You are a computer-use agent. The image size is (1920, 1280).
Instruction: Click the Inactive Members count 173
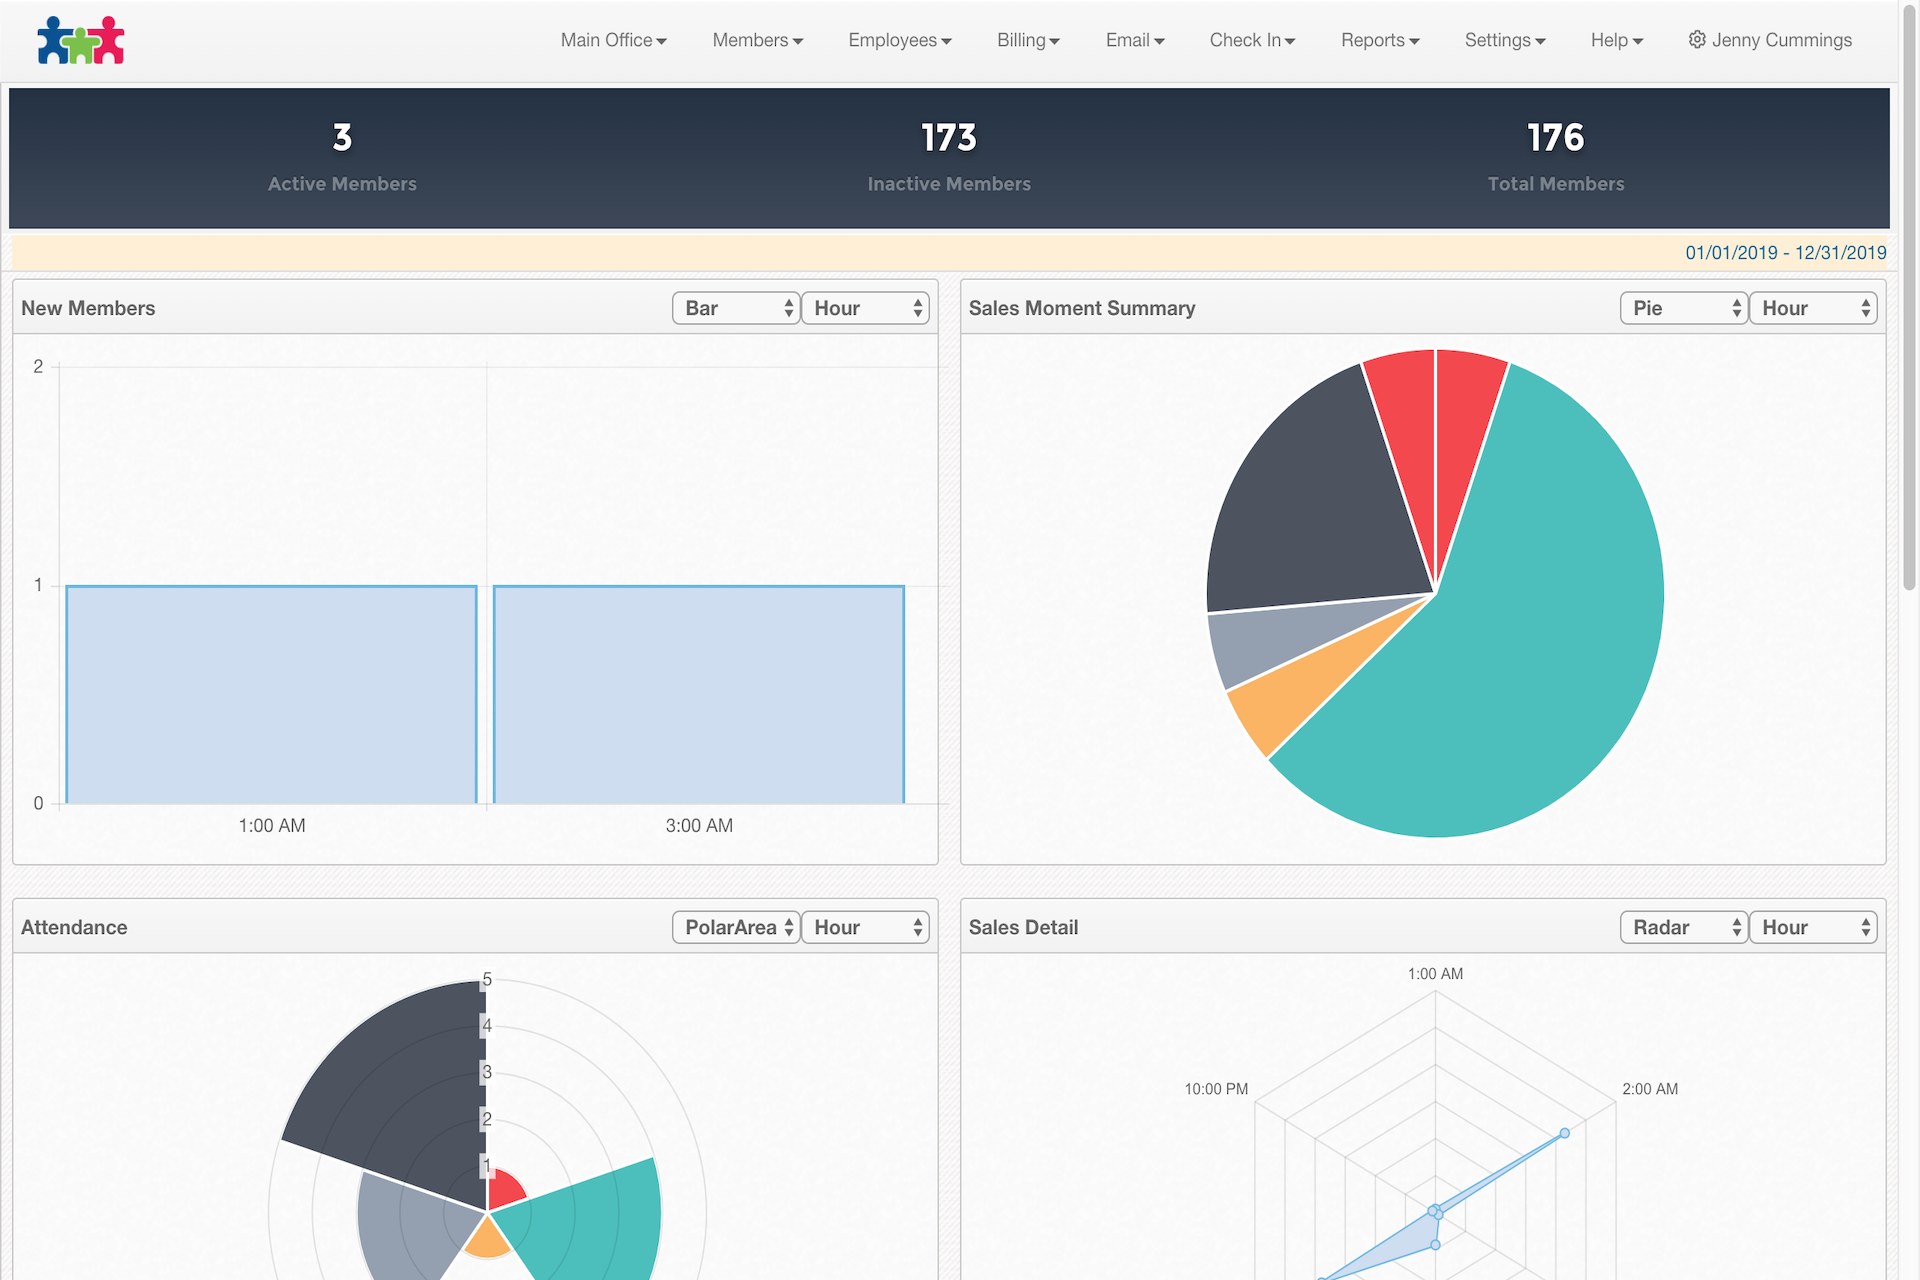point(948,137)
